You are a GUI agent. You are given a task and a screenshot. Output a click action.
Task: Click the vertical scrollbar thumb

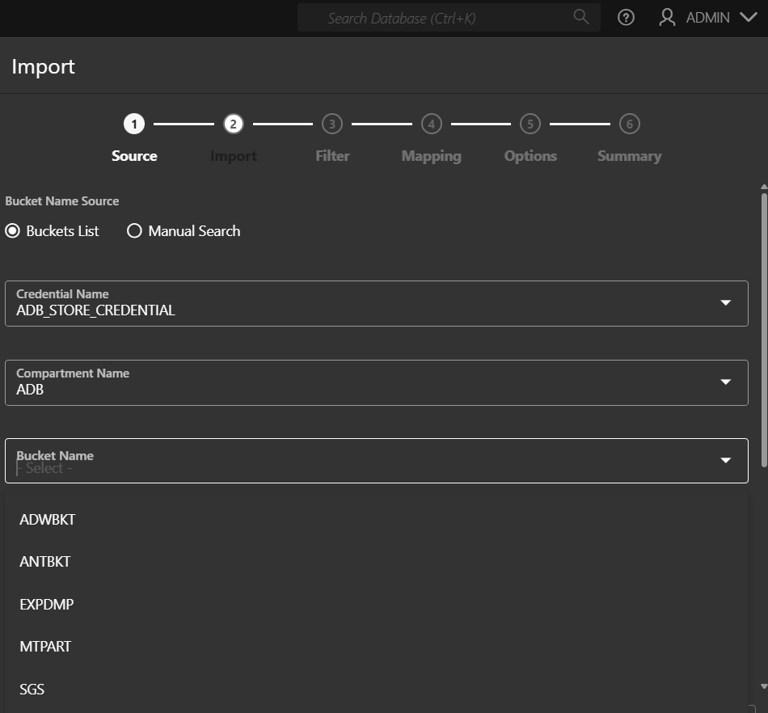coord(764,330)
